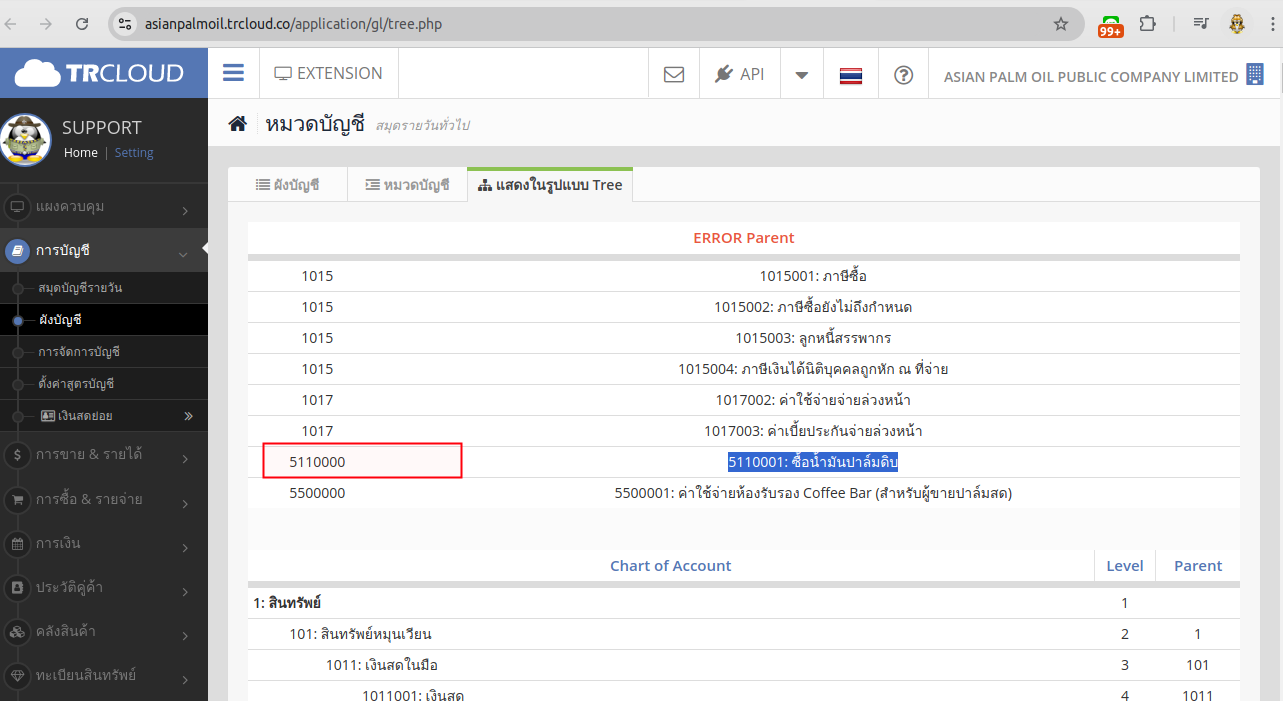Select row 1017002: ค่าใช้จ่ายจ่ายล่วงหน้า
The height and width of the screenshot is (701, 1283).
click(x=744, y=400)
